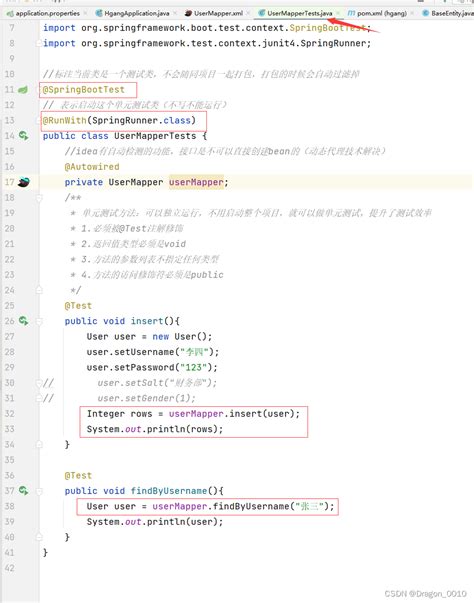474x603 pixels.
Task: Collapse the import statements fold marker
Action: click(39, 43)
